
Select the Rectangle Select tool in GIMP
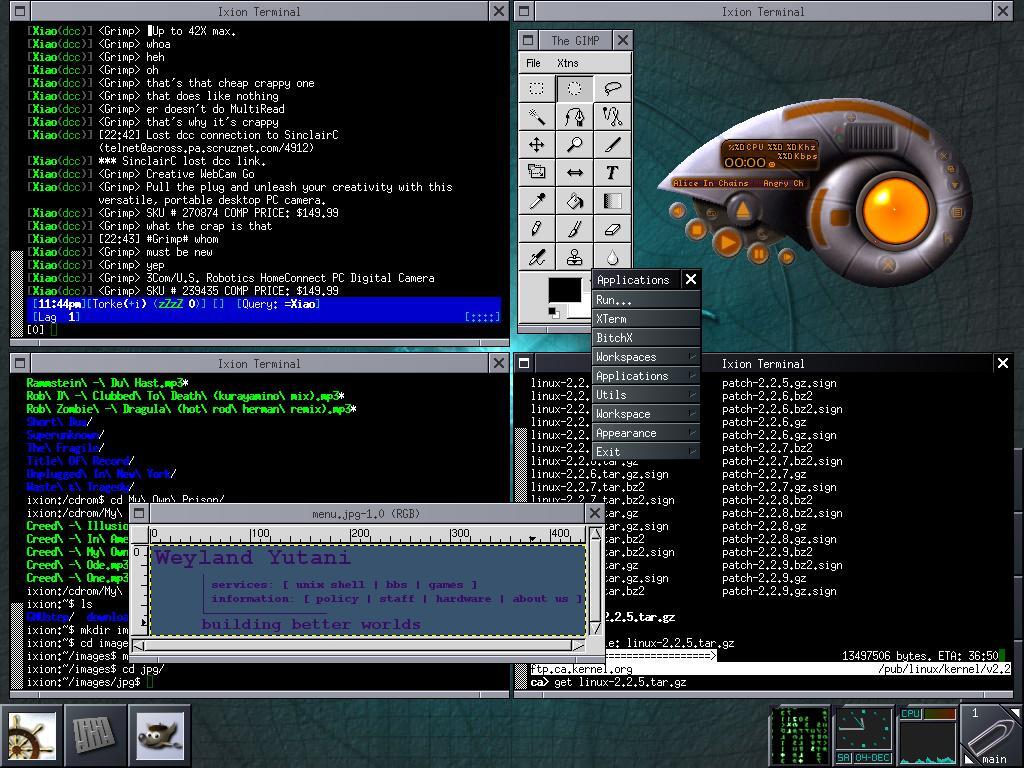point(537,88)
